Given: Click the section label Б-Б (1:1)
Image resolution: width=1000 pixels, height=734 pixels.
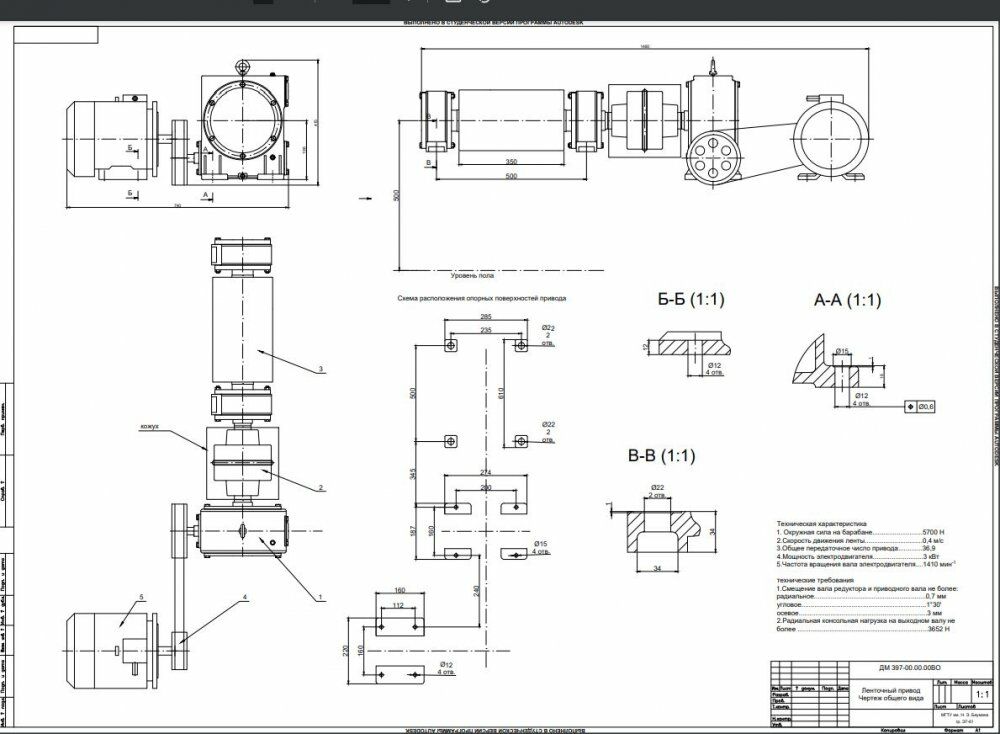Looking at the screenshot, I should coord(691,299).
